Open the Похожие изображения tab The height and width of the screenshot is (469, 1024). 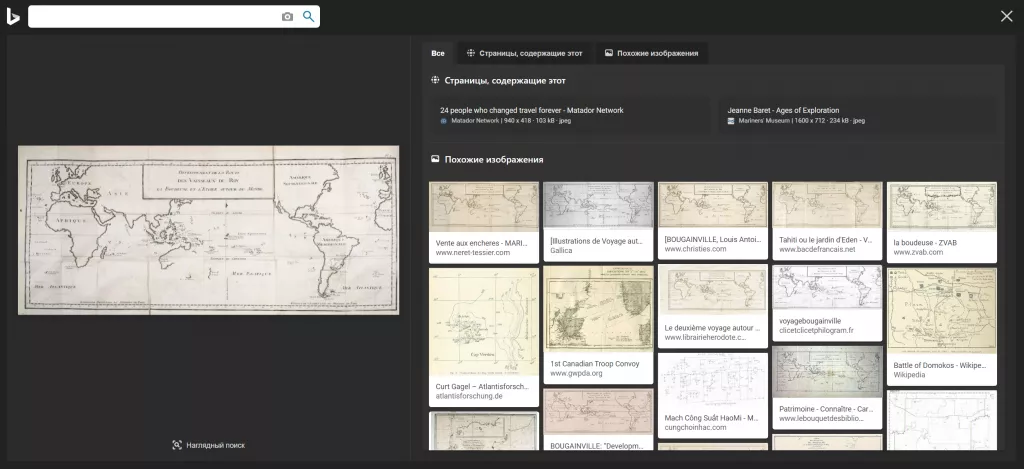coord(652,53)
